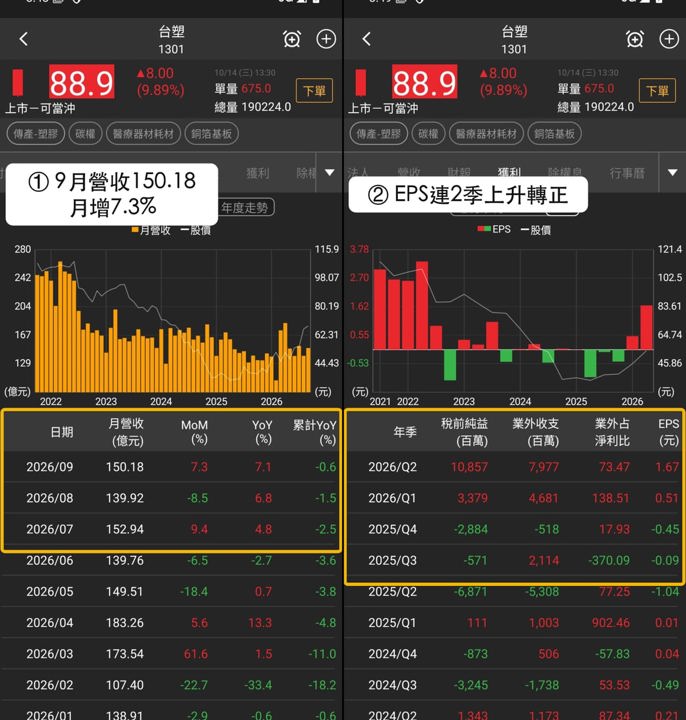Expand tab list dropdown arrow, right panel
Viewport: 686px width, 720px height.
(673, 173)
